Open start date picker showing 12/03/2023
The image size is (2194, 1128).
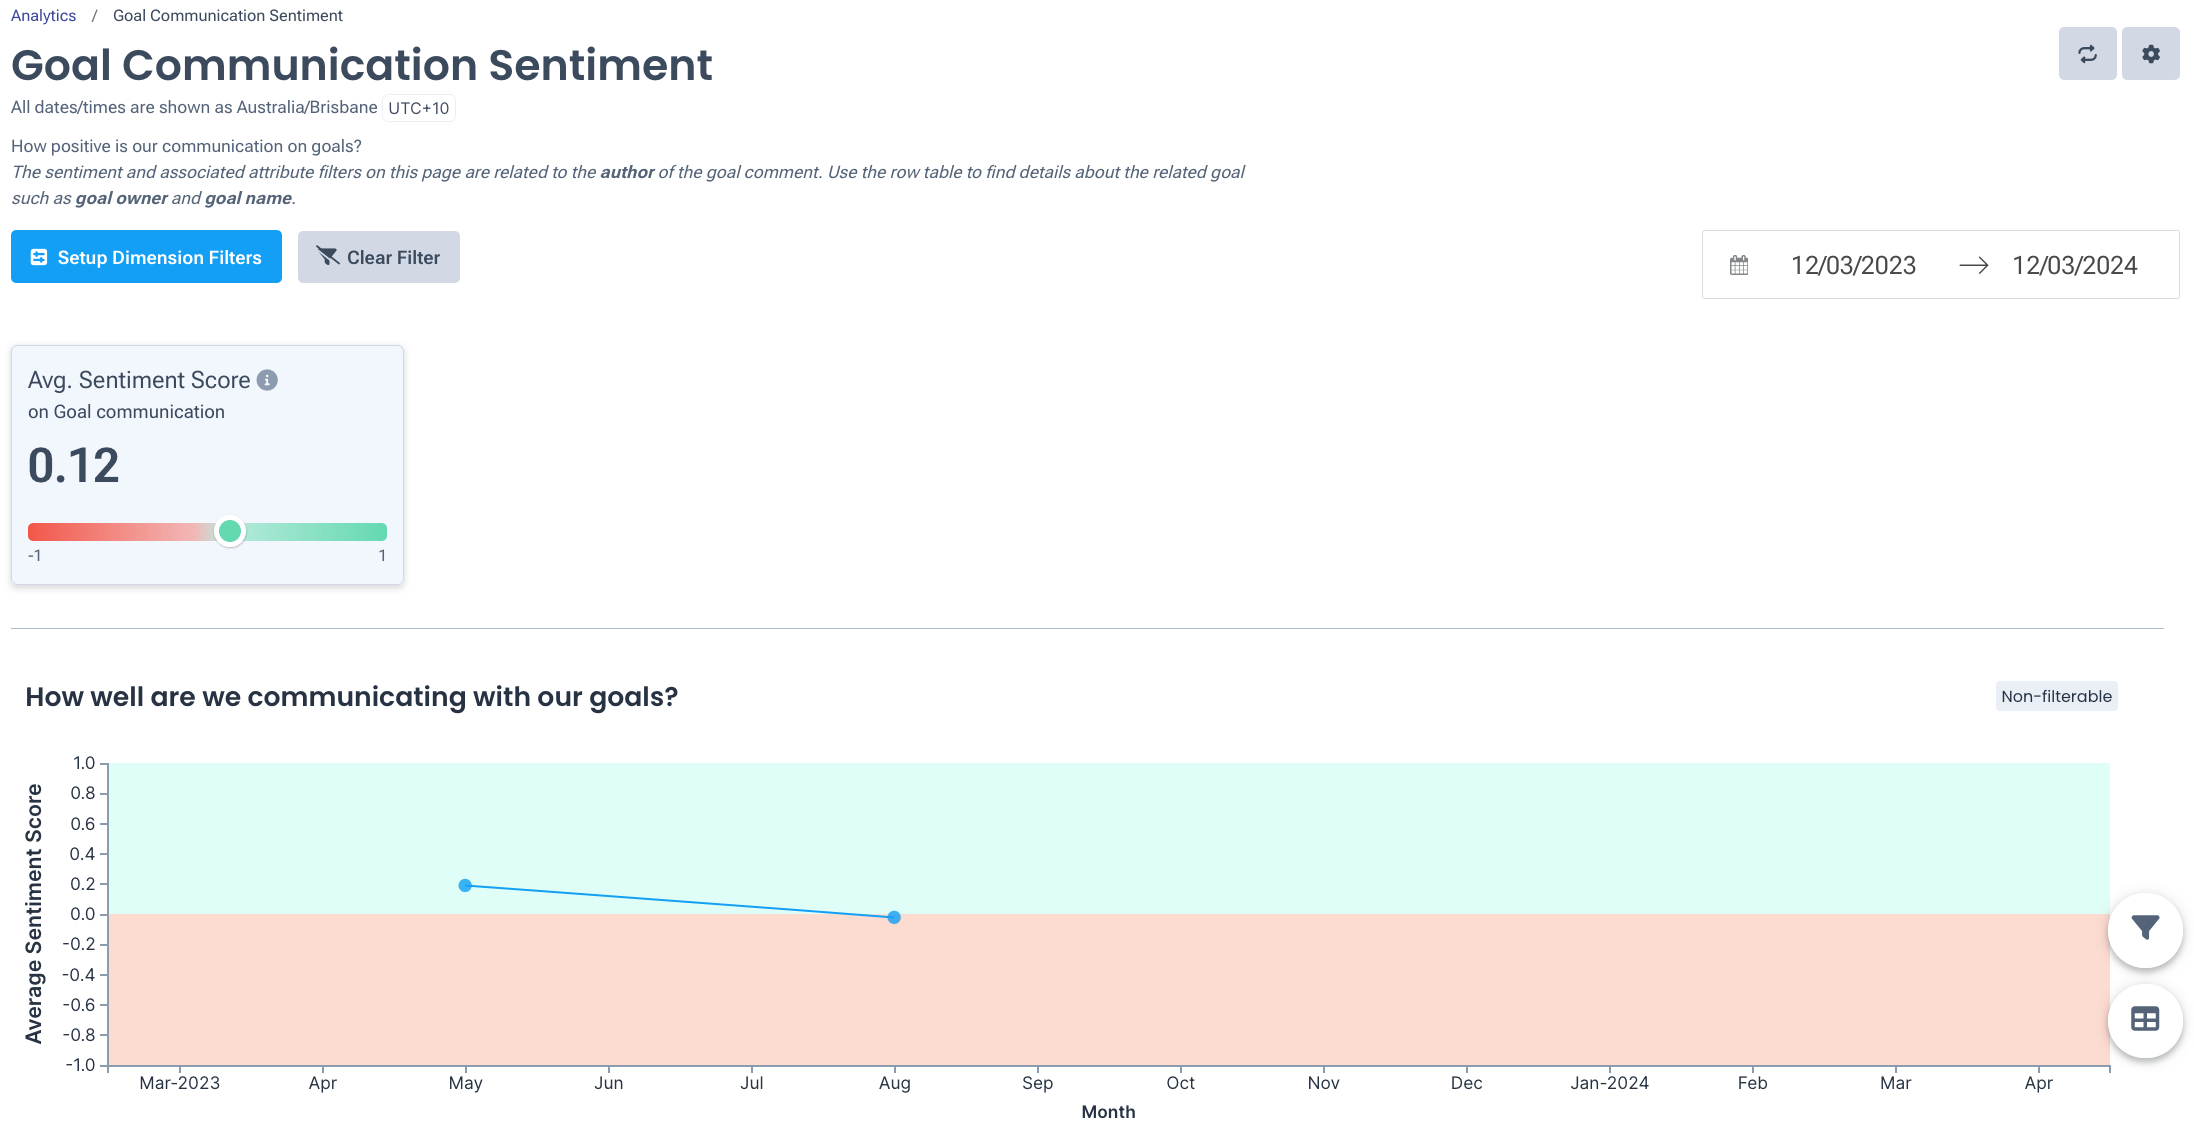click(x=1852, y=264)
